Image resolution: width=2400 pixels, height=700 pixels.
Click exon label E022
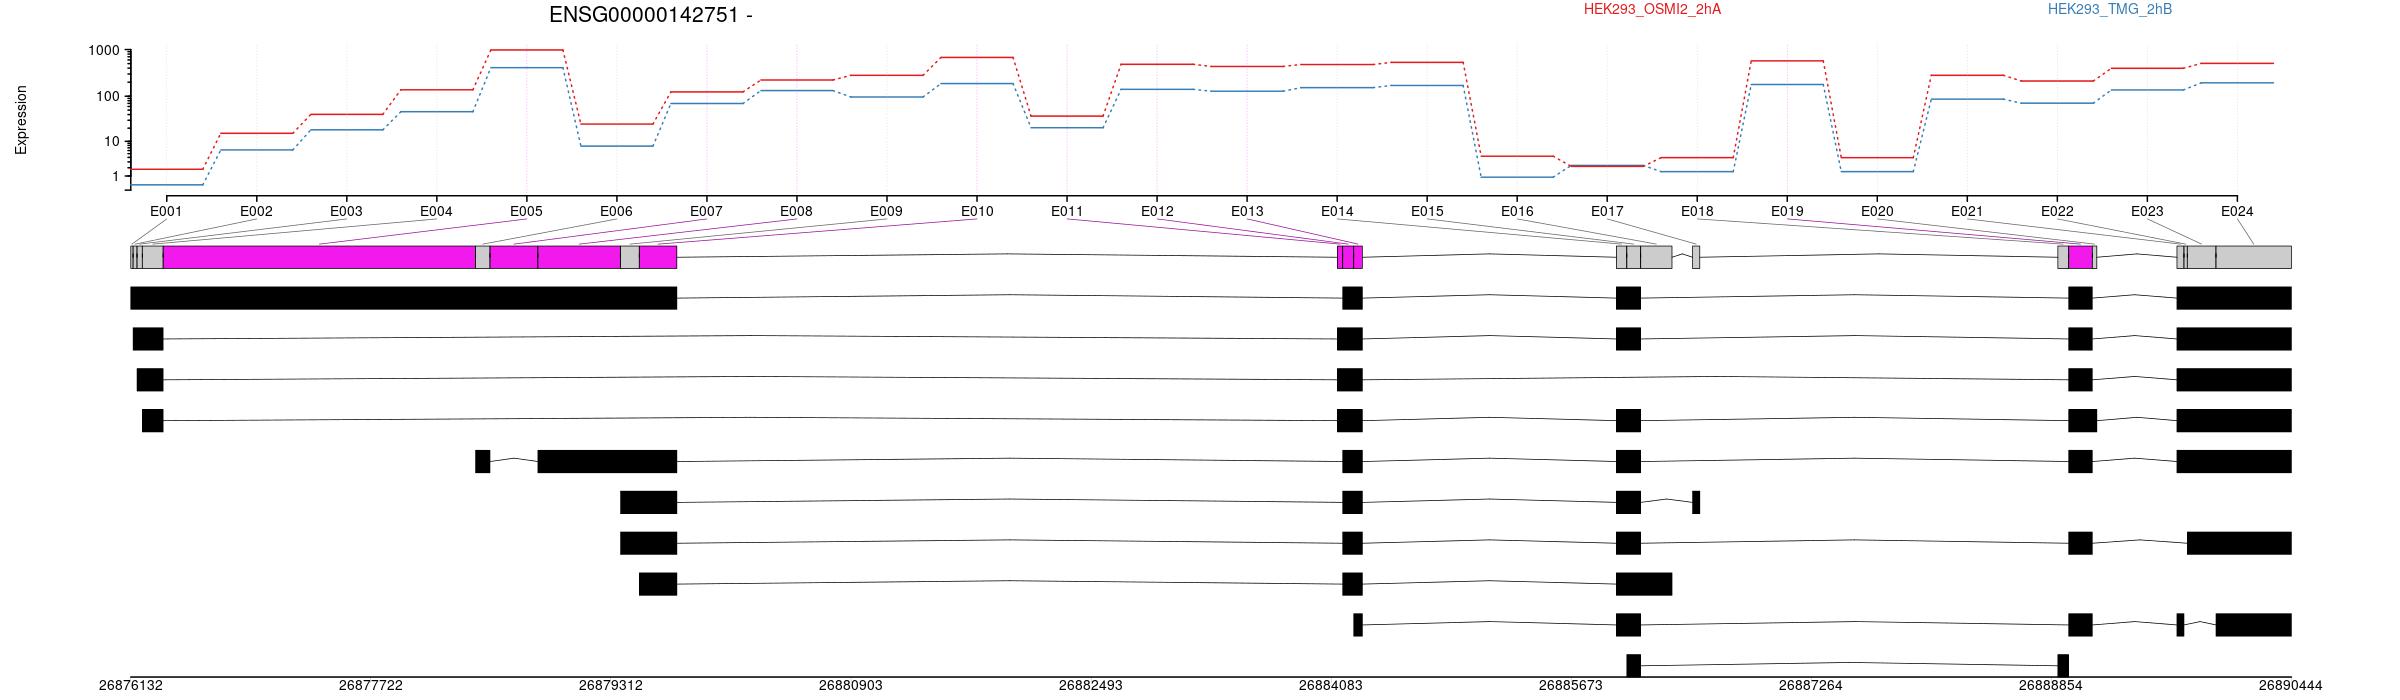point(2057,211)
